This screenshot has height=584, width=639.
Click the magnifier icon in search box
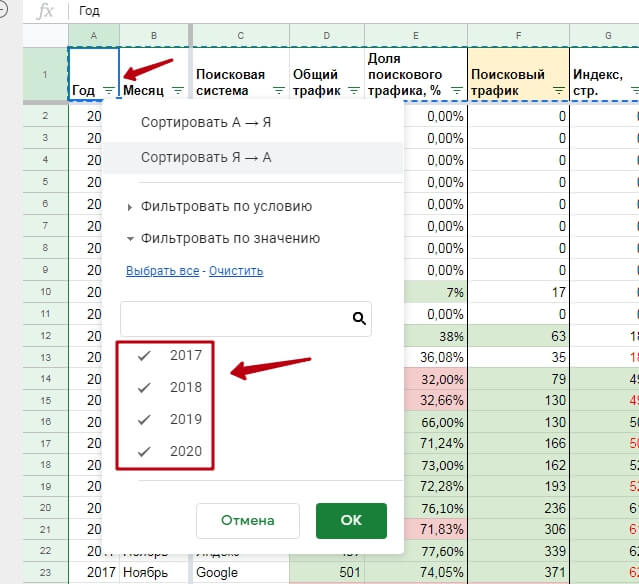click(x=359, y=318)
